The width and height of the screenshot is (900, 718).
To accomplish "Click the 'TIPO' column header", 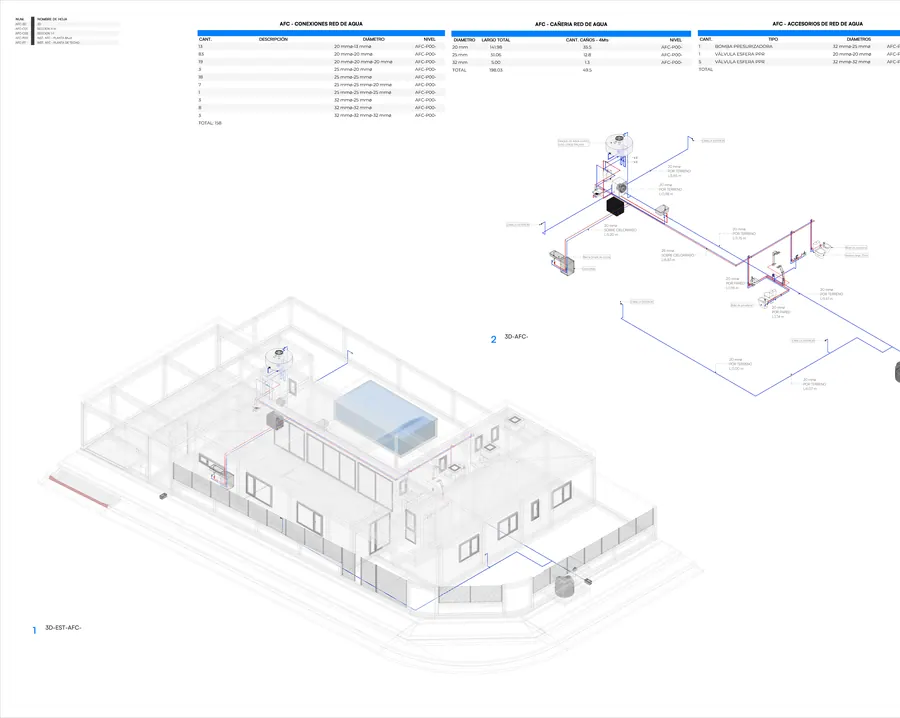I will click(773, 40).
